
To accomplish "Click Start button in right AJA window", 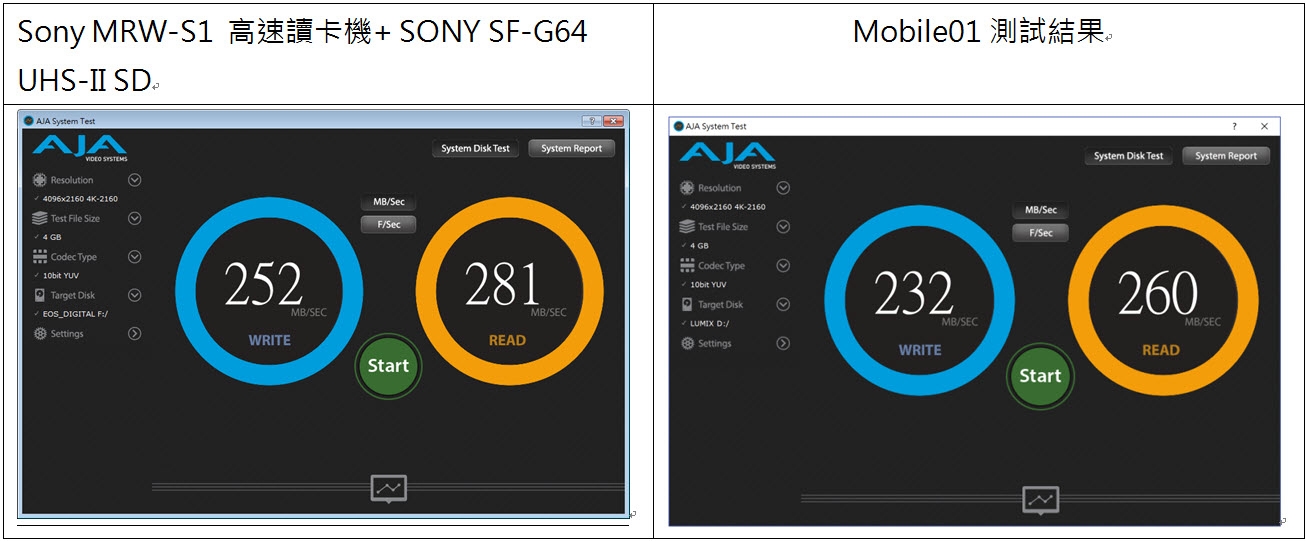I will 1040,376.
